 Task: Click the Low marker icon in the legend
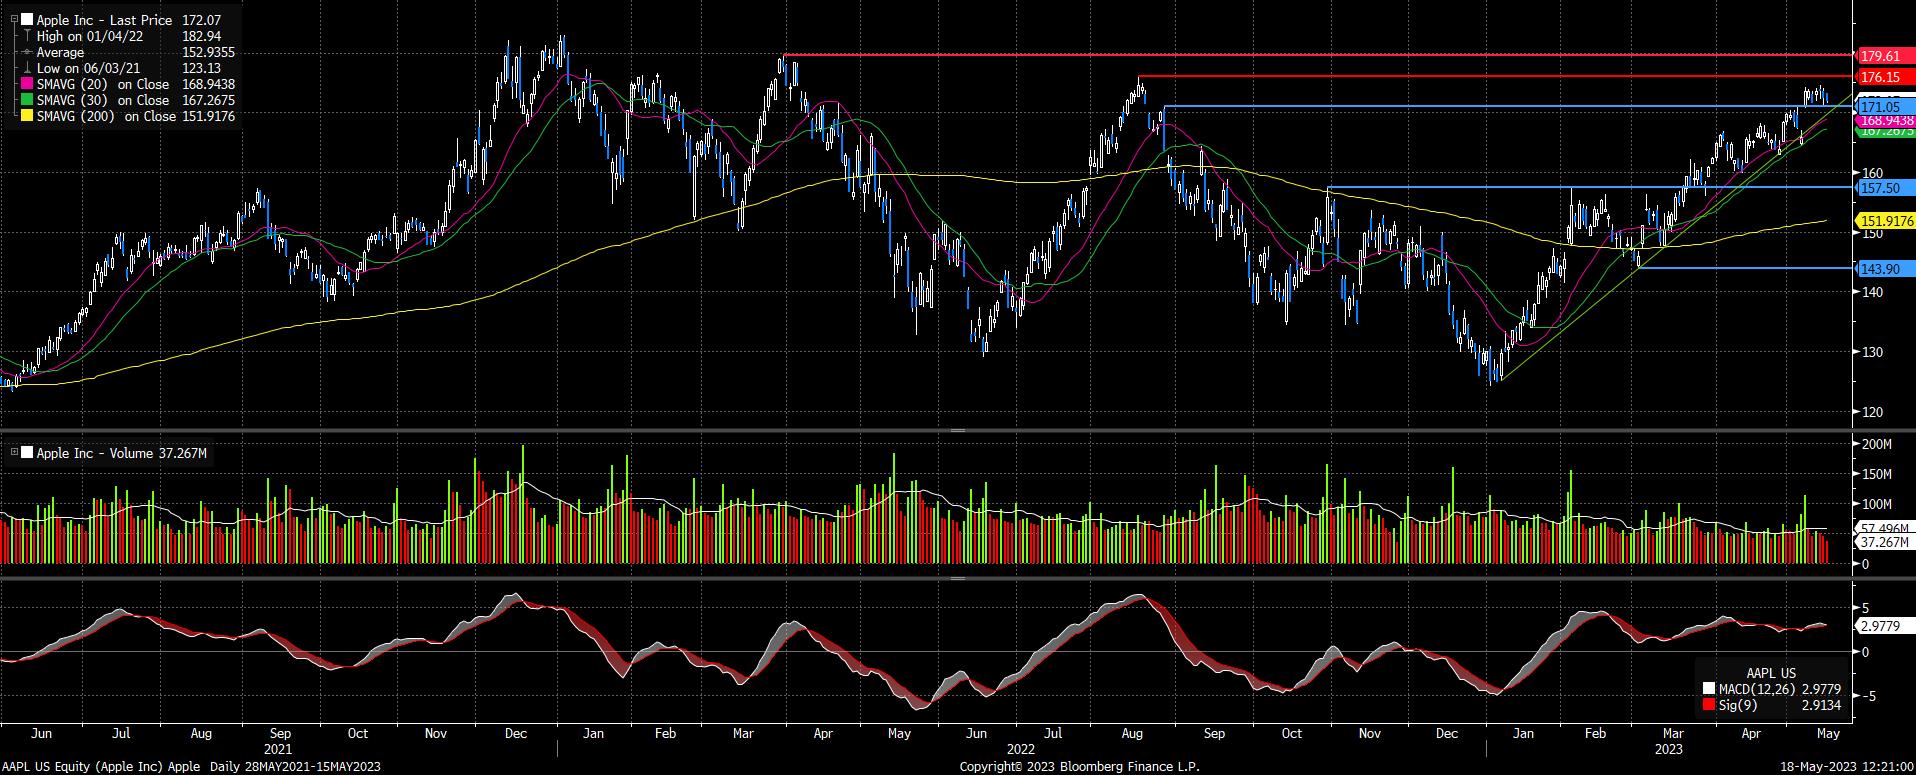click(27, 68)
